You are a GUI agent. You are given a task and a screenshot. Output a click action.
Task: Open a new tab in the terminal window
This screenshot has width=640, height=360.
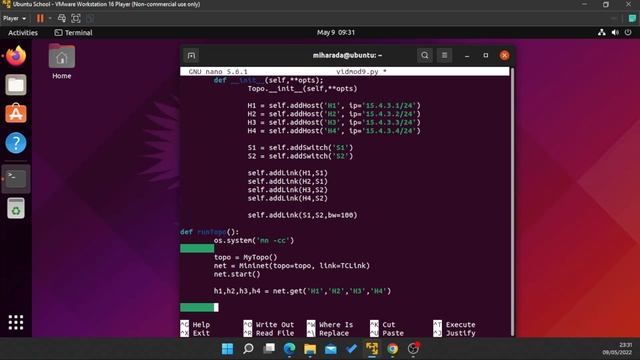click(191, 56)
